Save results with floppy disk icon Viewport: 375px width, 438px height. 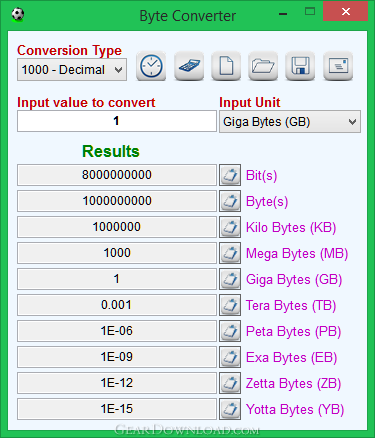[x=300, y=66]
